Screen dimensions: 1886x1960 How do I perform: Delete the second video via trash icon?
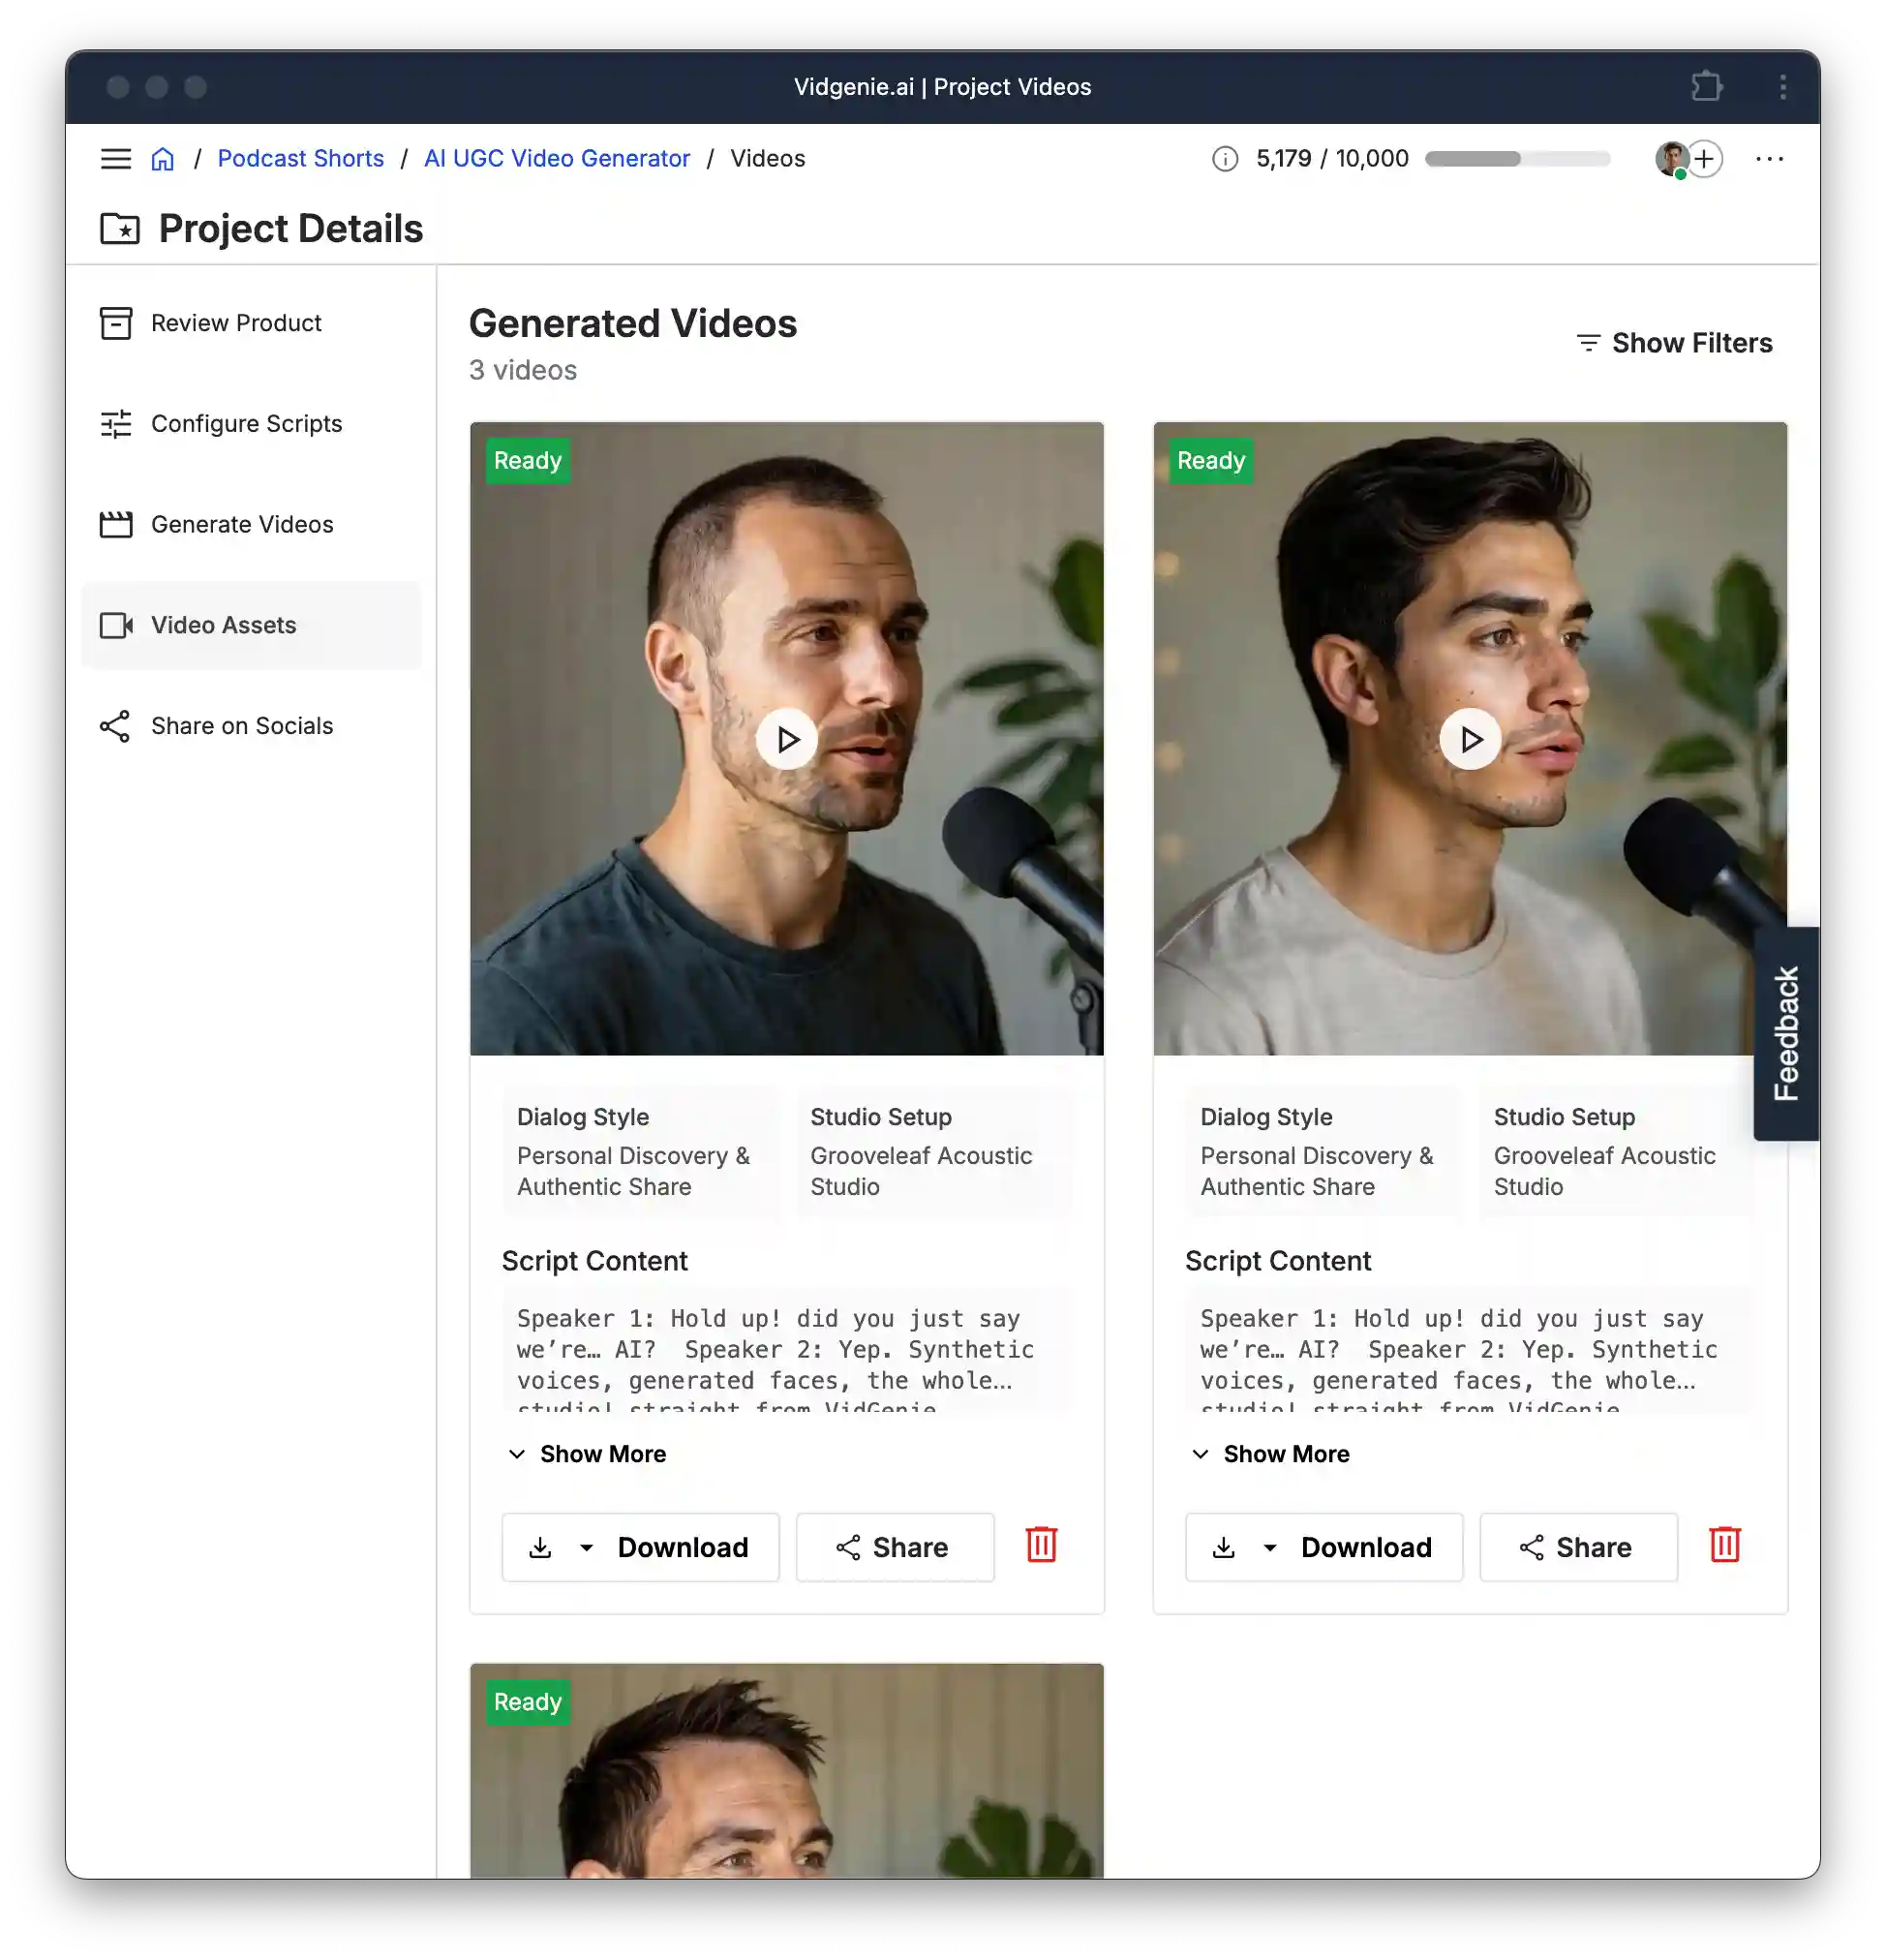coord(1725,1546)
